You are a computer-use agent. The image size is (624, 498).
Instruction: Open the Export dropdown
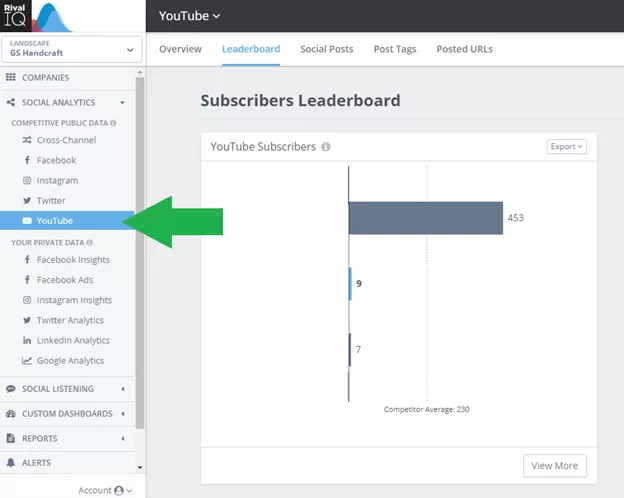[x=566, y=146]
